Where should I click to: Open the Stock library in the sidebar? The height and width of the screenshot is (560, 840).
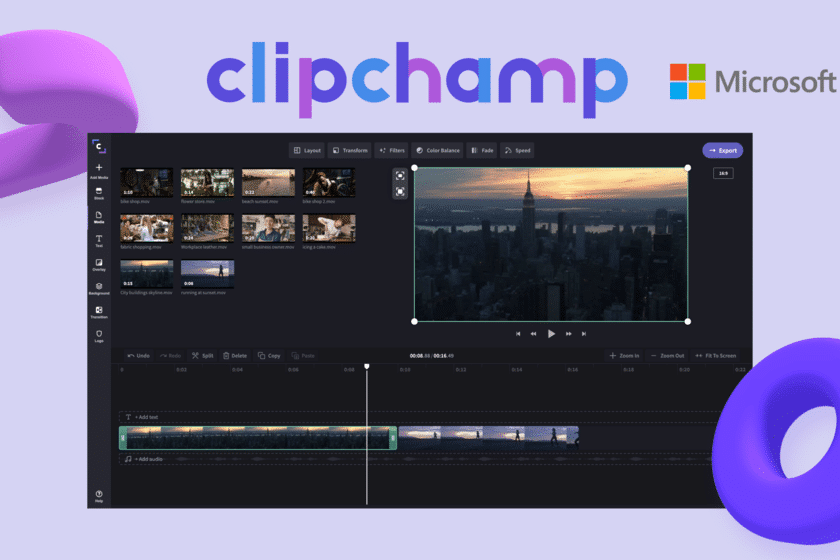click(x=99, y=194)
